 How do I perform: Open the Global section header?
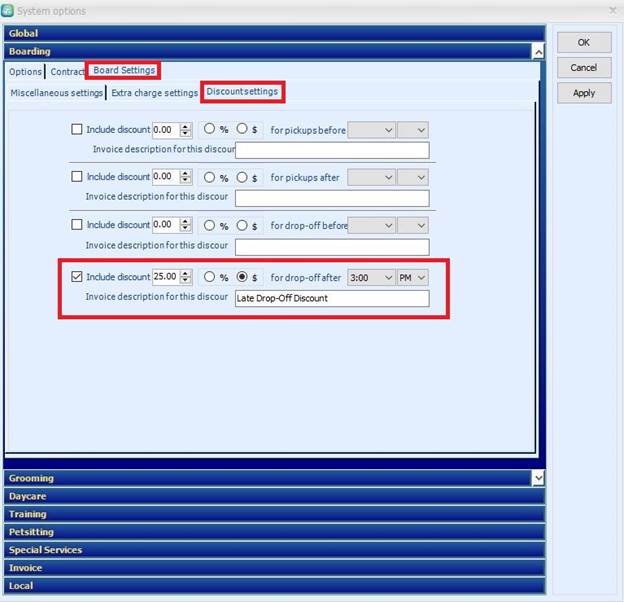(x=274, y=33)
